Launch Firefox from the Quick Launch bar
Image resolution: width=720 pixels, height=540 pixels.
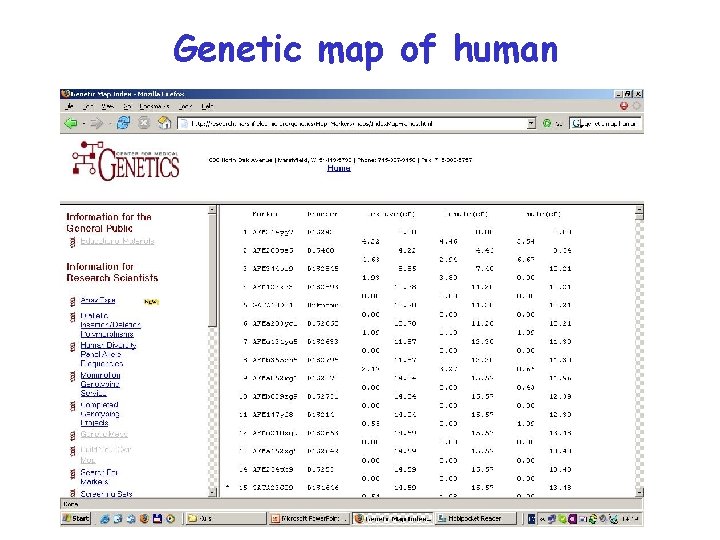pos(144,518)
